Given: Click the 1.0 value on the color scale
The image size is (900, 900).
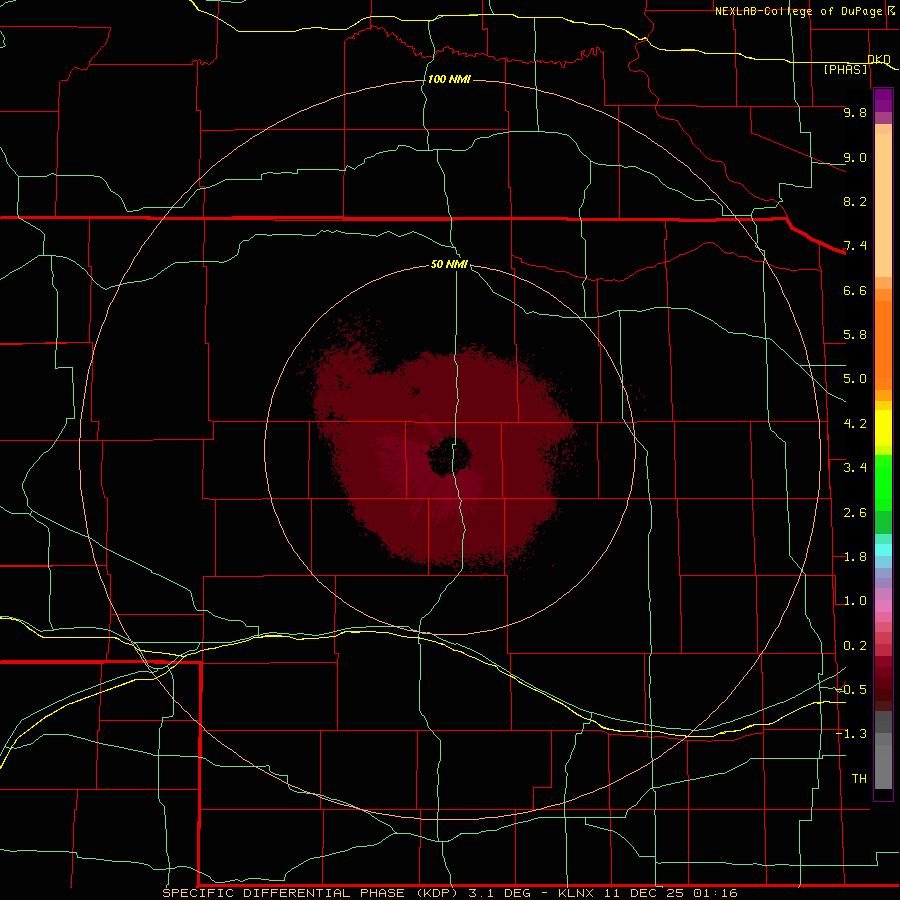Looking at the screenshot, I should (x=855, y=601).
